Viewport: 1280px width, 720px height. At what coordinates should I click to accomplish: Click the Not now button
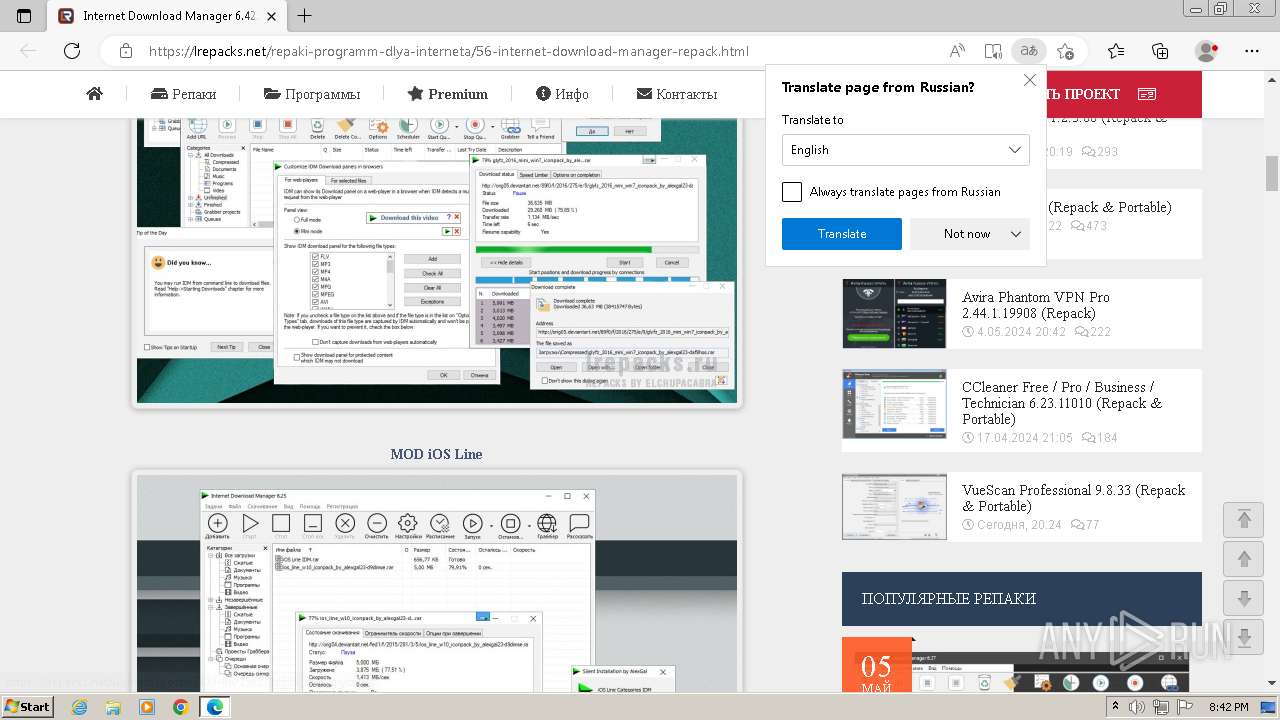click(x=967, y=234)
